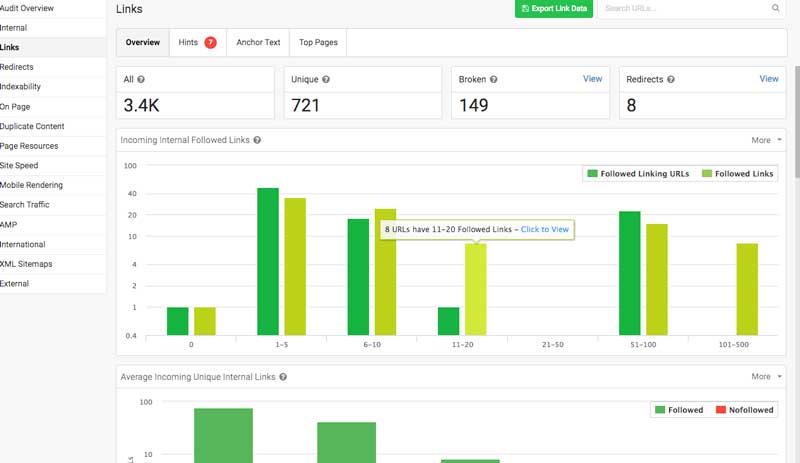The width and height of the screenshot is (800, 463).
Task: Click help icon beside Incoming Internal Followed Links
Action: [258, 141]
